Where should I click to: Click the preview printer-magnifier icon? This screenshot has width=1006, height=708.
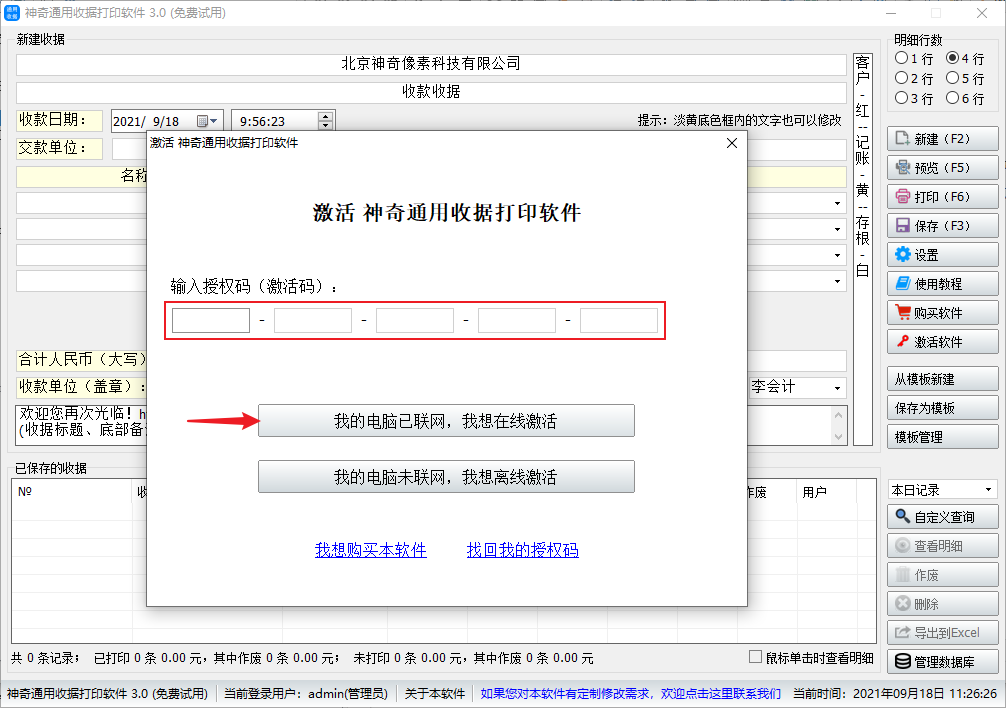point(903,167)
